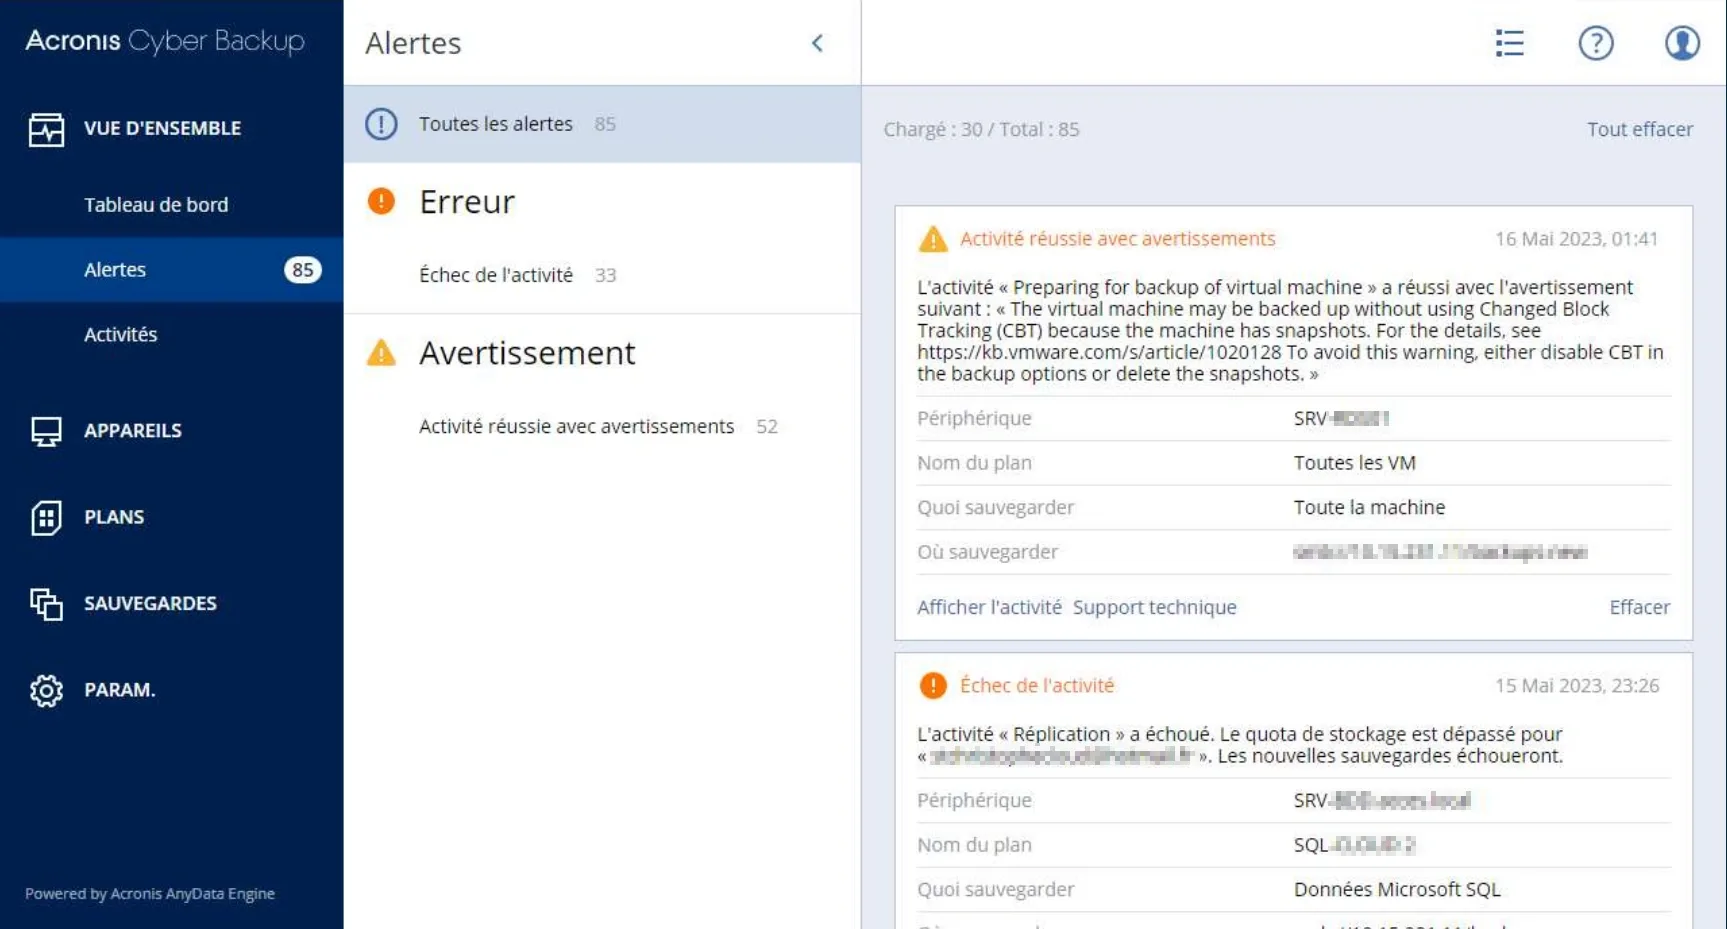Open PARAM. settings section

pyautogui.click(x=120, y=689)
